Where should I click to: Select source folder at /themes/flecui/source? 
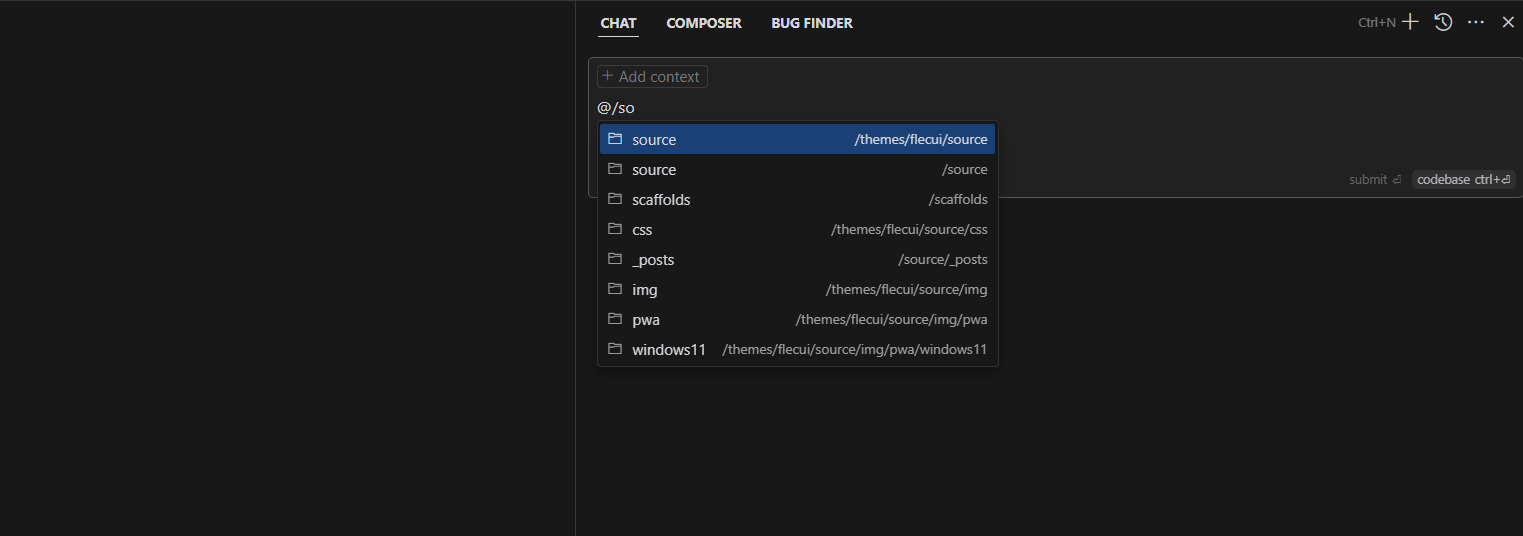click(797, 140)
